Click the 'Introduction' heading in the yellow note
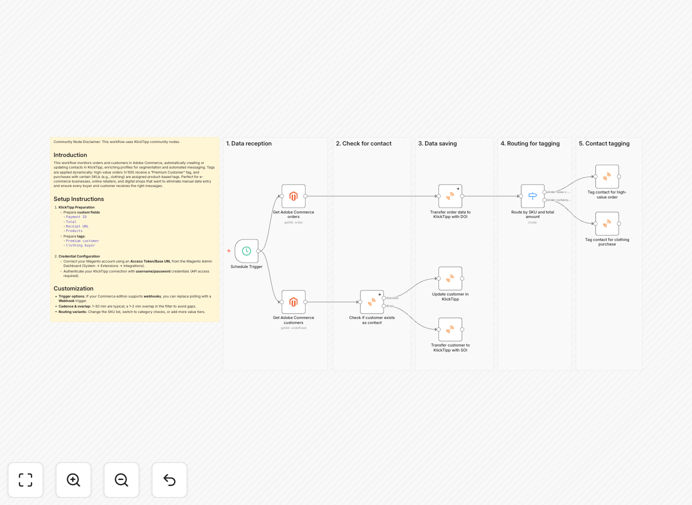The image size is (692, 505). (x=70, y=155)
